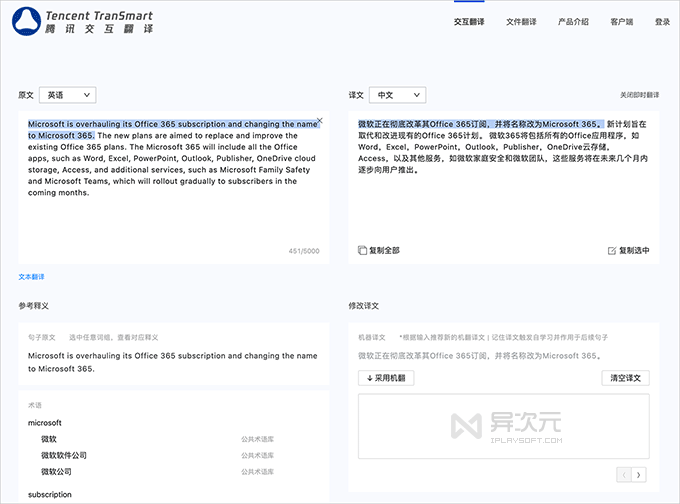The width and height of the screenshot is (680, 504).
Task: Click the 复制选中 copy-selection icon
Action: tap(612, 251)
